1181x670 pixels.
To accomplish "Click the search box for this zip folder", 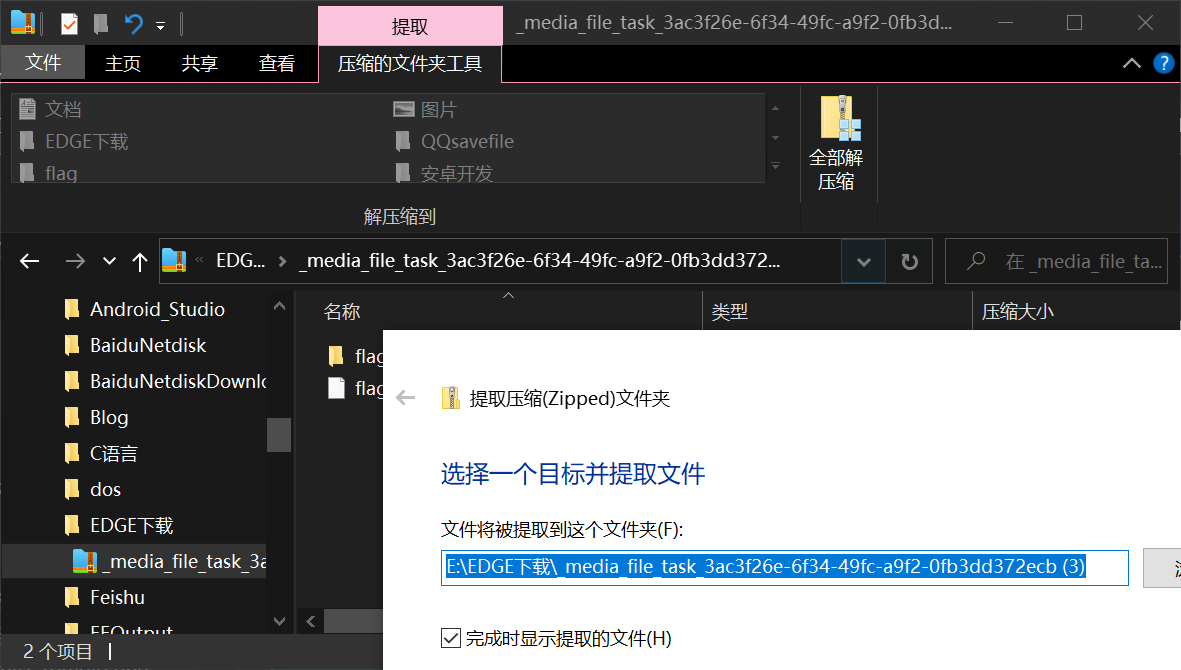I will point(1056,261).
